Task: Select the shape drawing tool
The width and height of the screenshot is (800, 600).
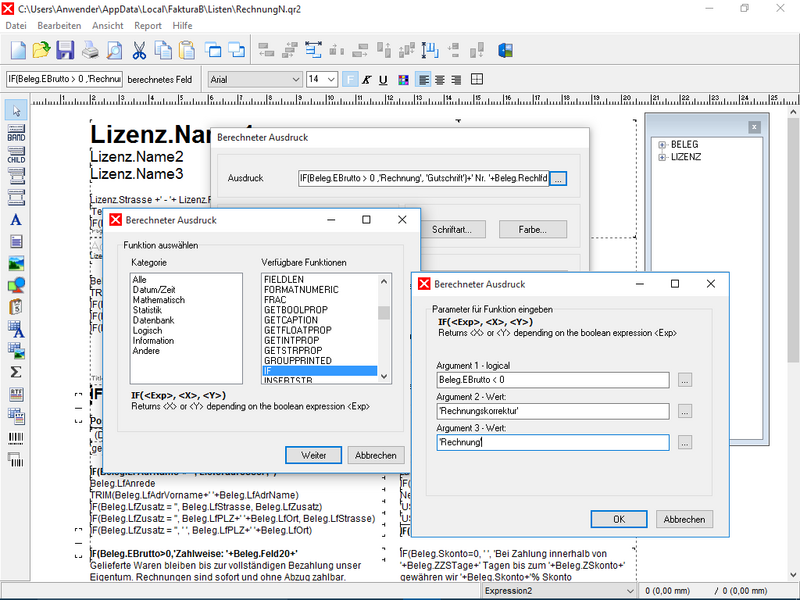Action: pos(16,285)
